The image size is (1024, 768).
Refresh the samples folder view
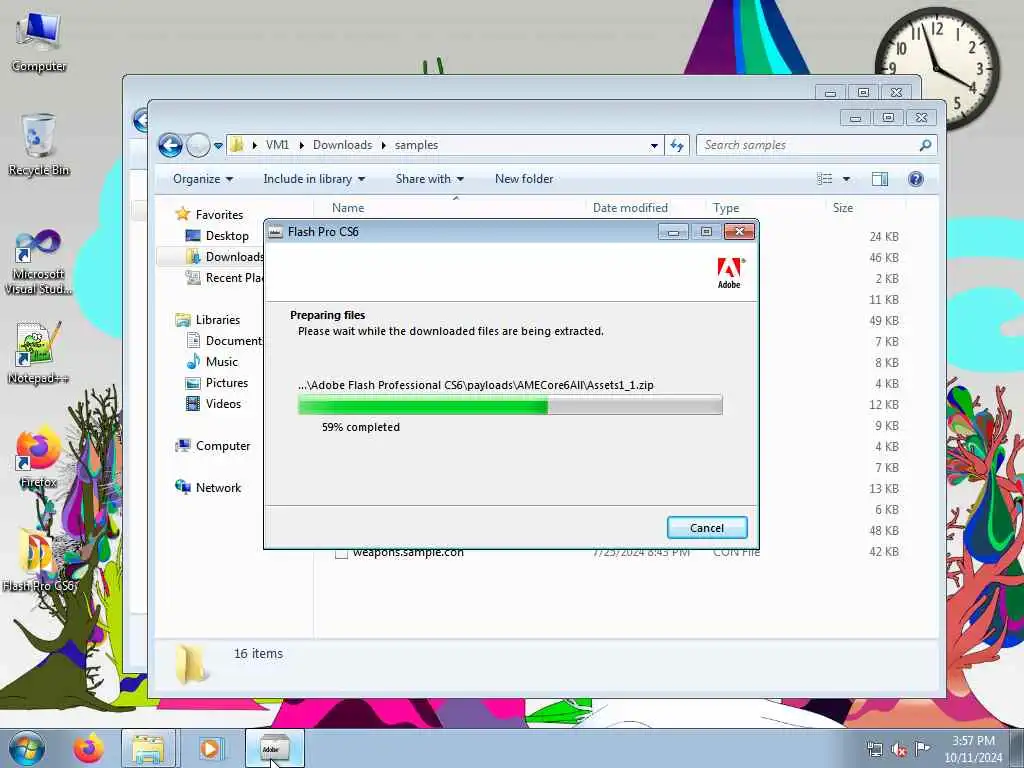677,146
